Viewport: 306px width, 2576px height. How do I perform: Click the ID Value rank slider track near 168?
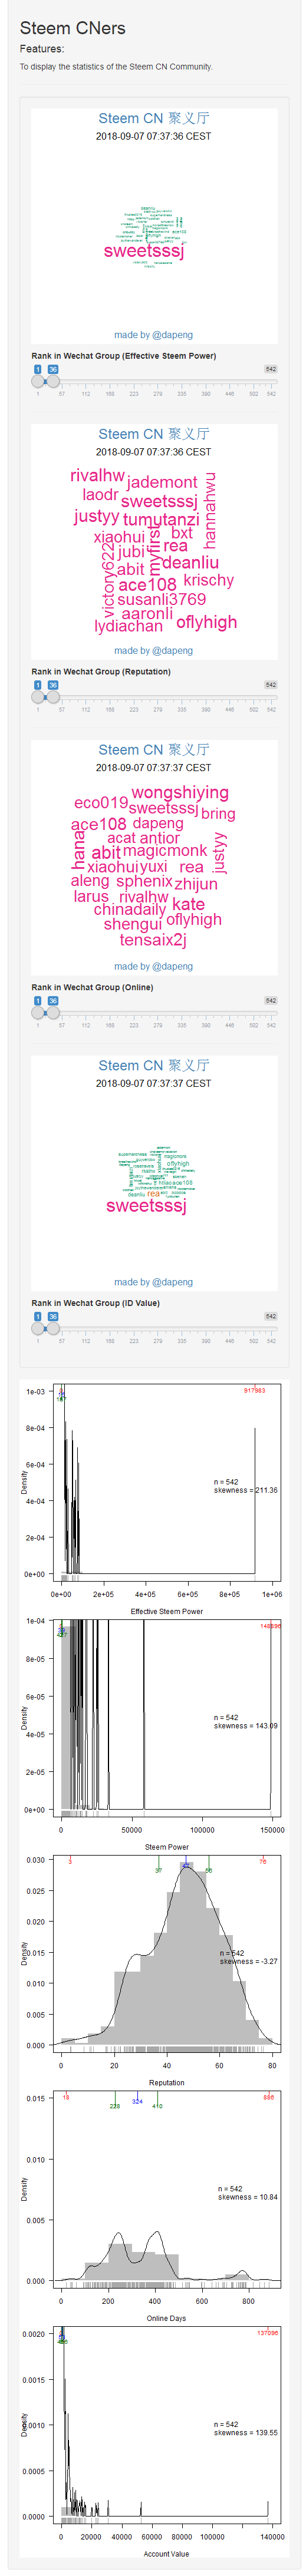tap(110, 1328)
